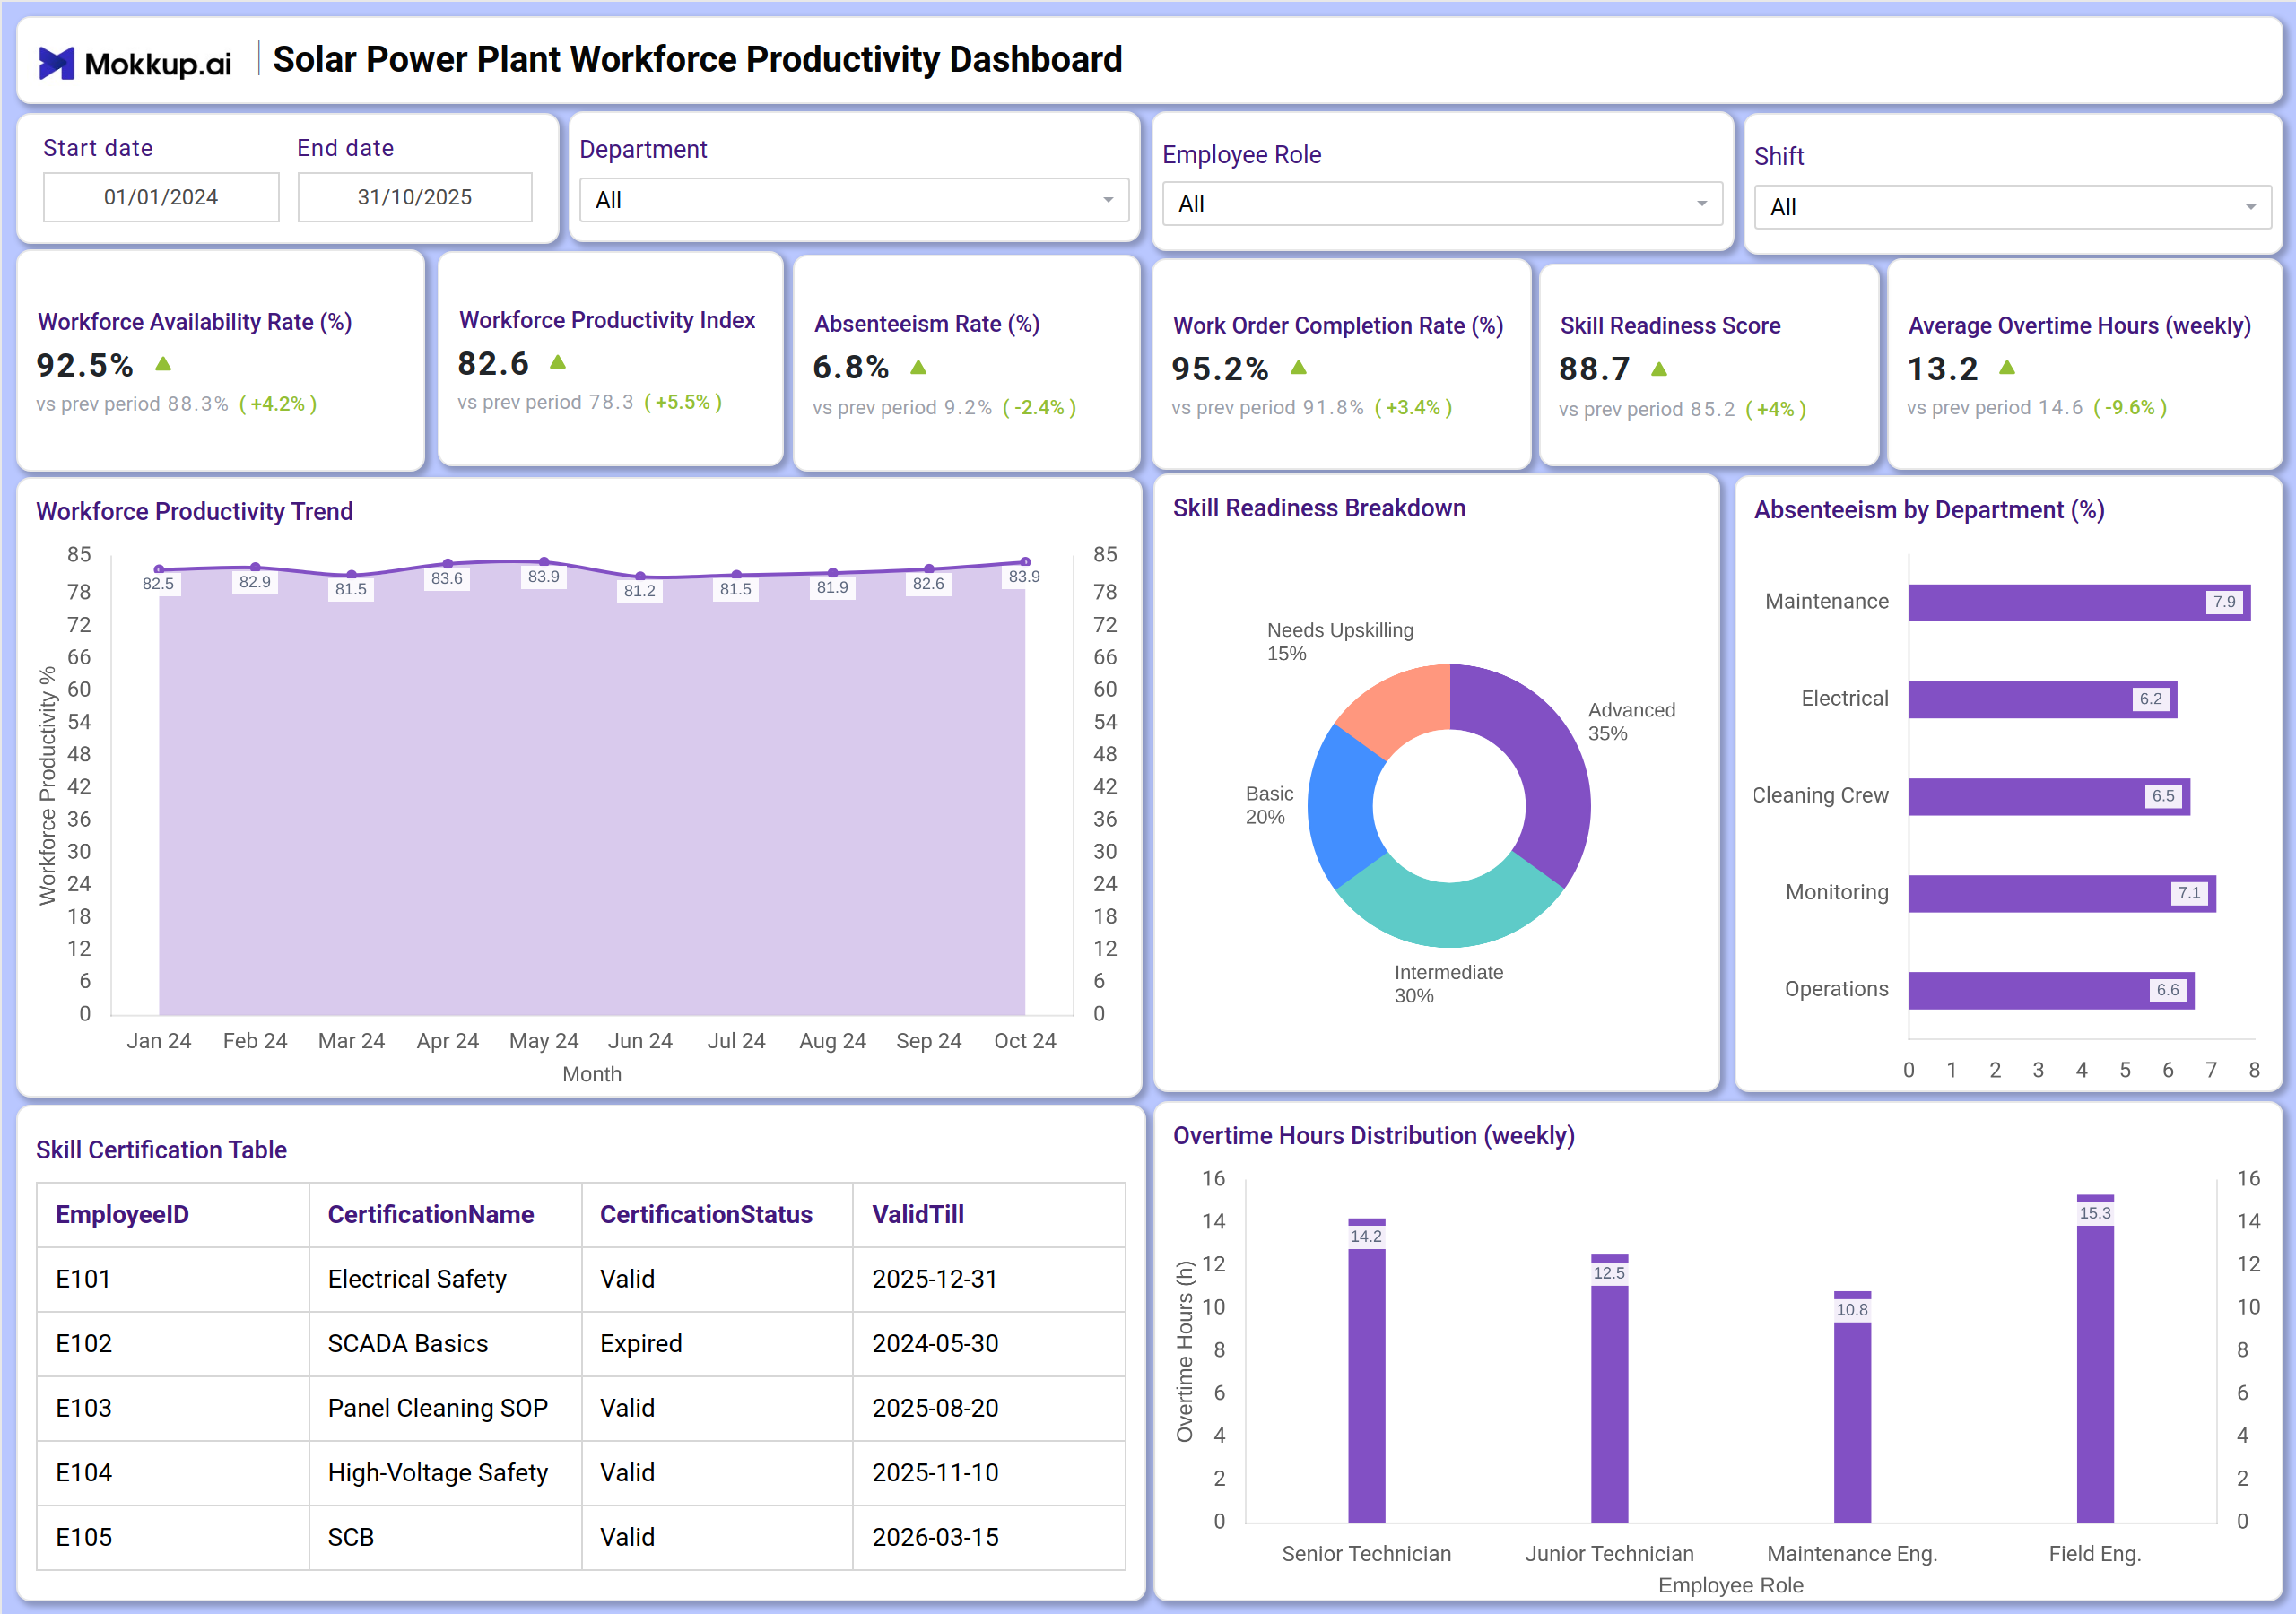The image size is (2296, 1614).
Task: Click the Skill Readiness Score trend arrow
Action: (x=1658, y=369)
